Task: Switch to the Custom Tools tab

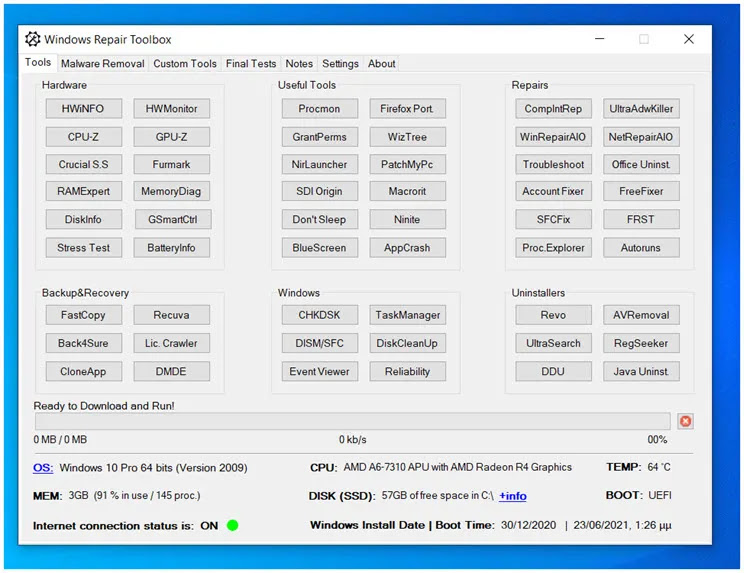Action: tap(185, 64)
